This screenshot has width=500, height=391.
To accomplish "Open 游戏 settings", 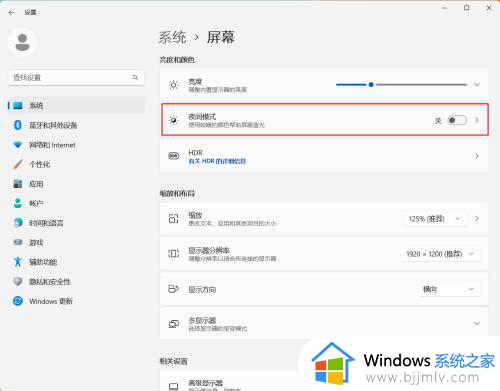I will click(76, 242).
